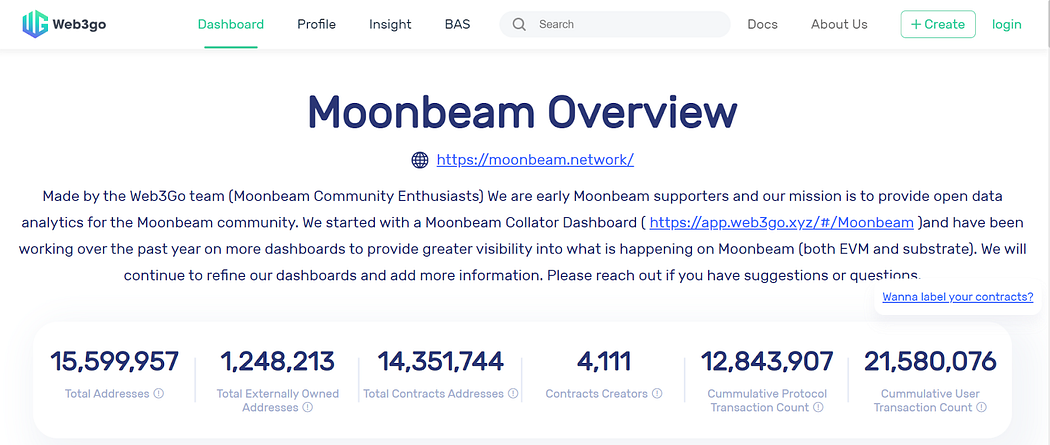Click info icon for Cummulative User Transaction Count
The image size is (1050, 445).
pos(982,407)
